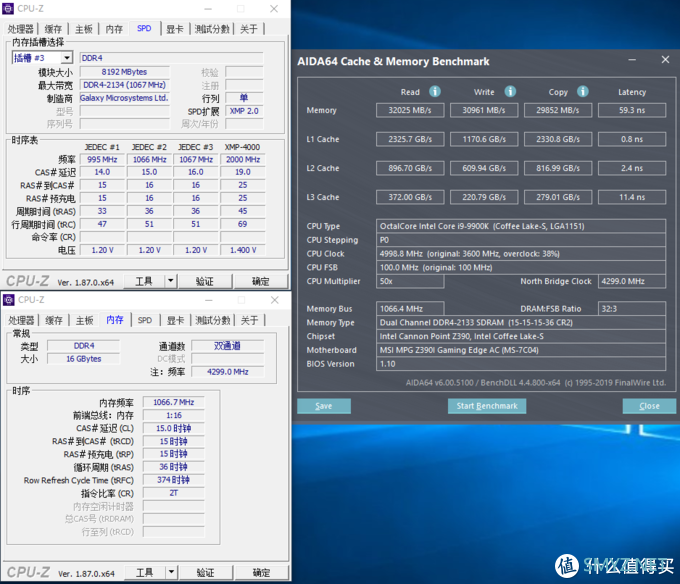Click the 确定 button in the top CPU-Z
Screen dimensions: 680x584
pos(261,281)
